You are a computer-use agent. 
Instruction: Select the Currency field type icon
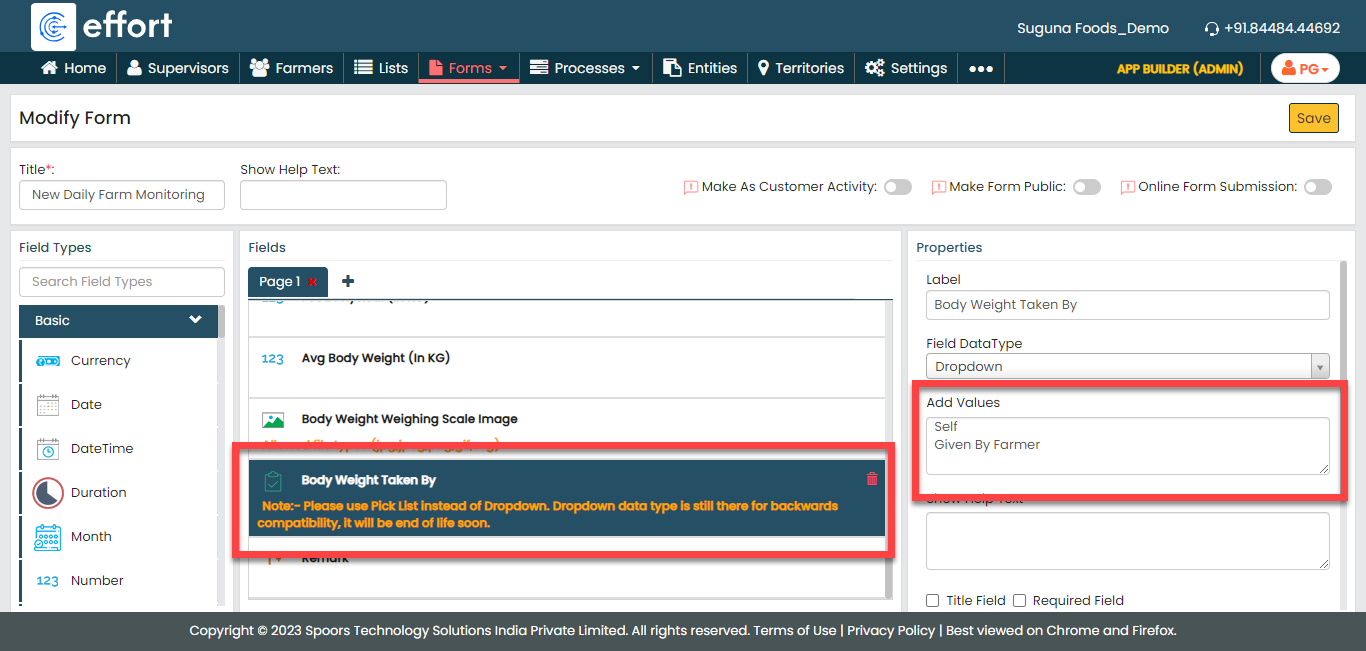[48, 361]
